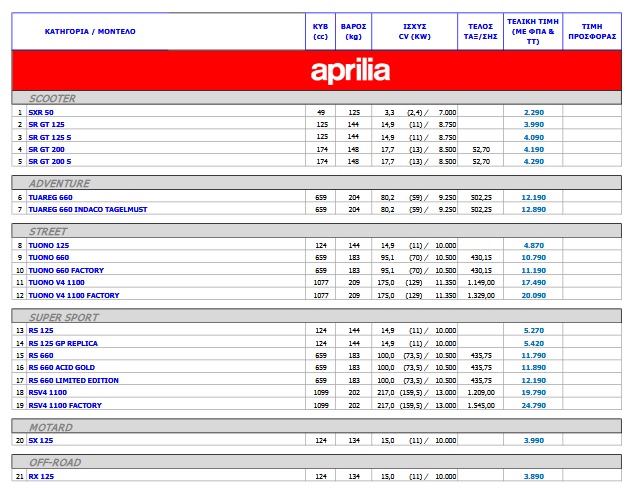Click the 11.890 price of RS 660 ACID GOLD

pos(534,368)
